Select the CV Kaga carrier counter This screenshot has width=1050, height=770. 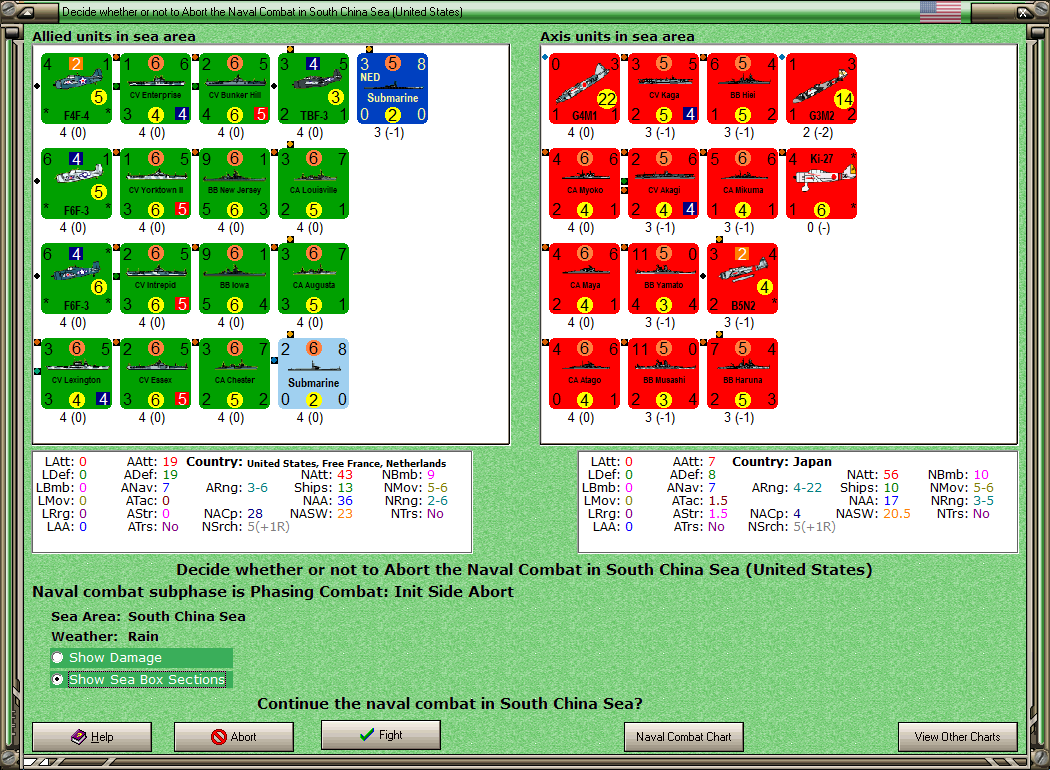tap(664, 88)
